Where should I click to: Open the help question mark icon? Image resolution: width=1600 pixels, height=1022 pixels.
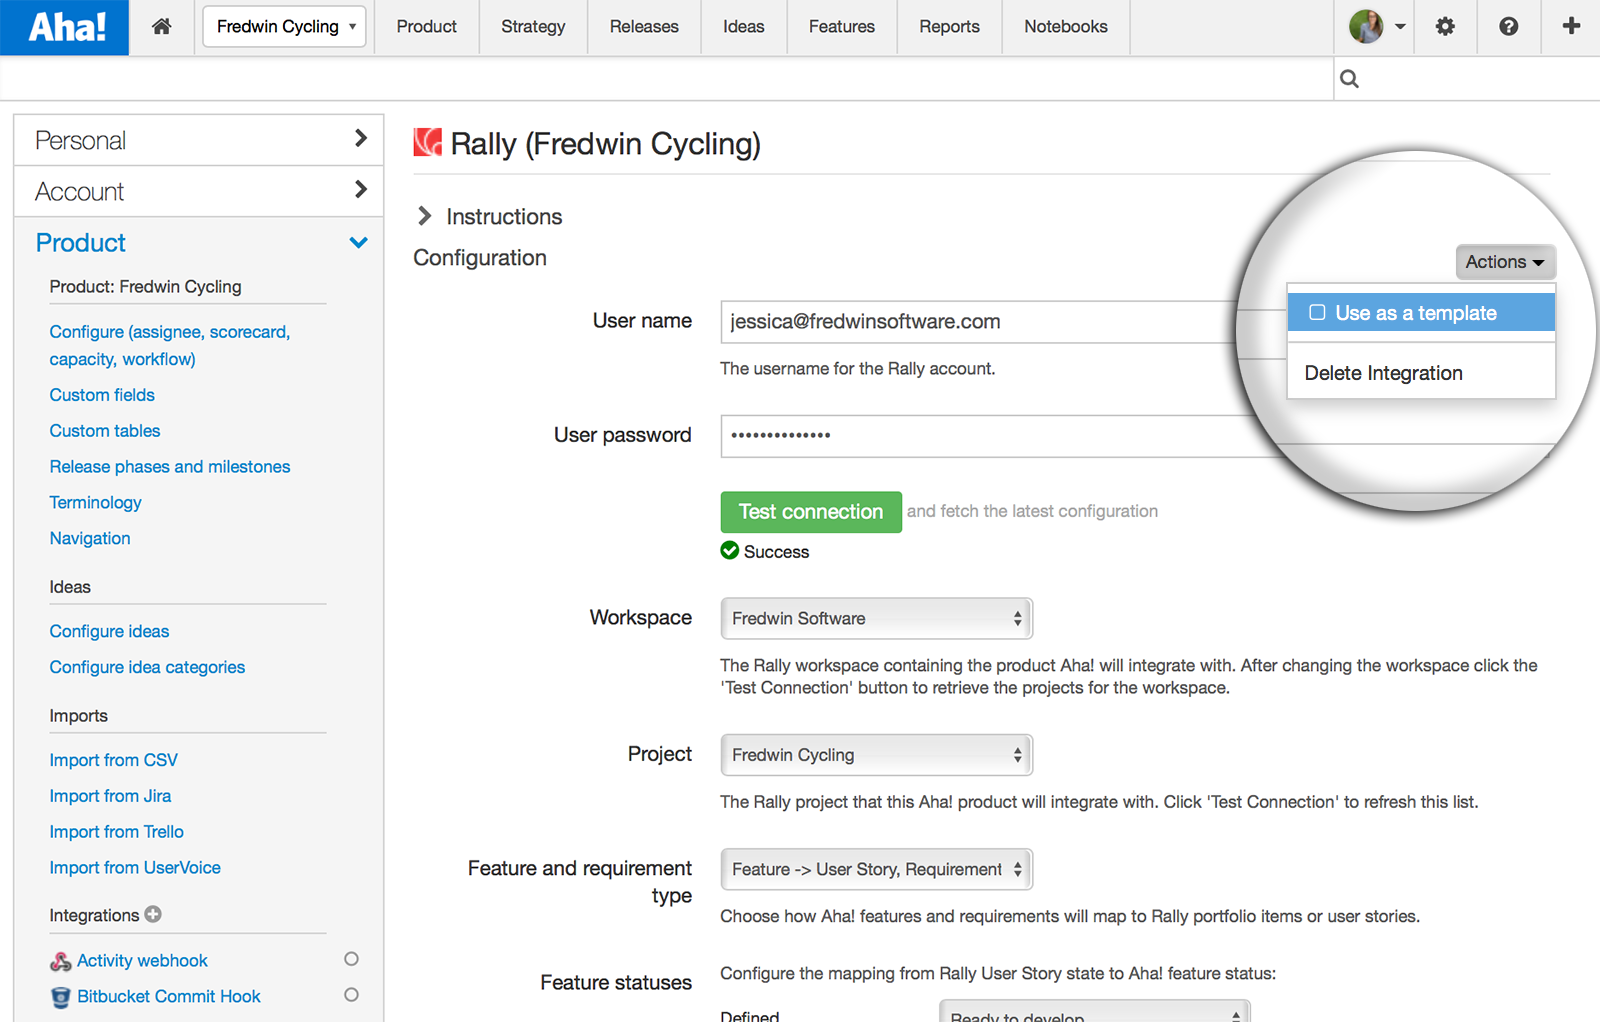coord(1508,27)
